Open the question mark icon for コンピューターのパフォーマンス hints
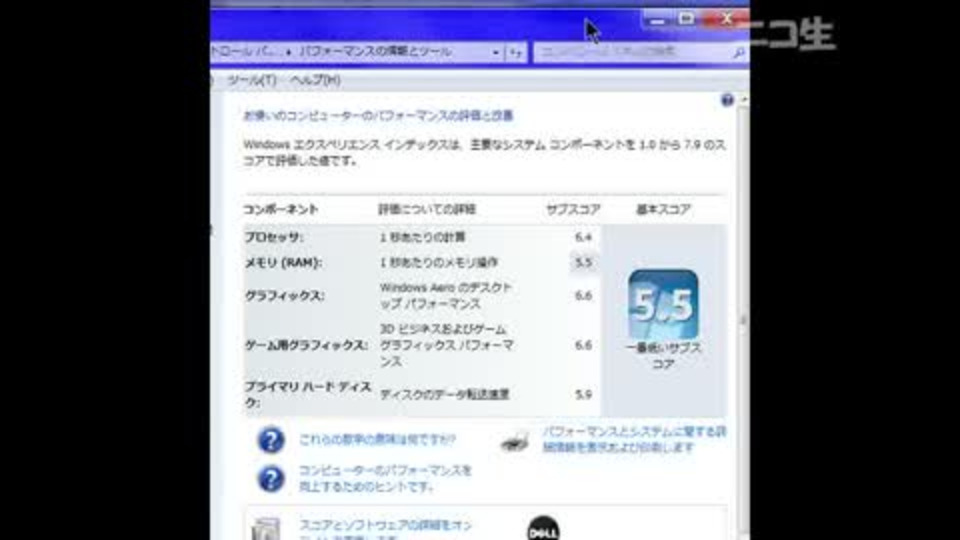The width and height of the screenshot is (960, 540). (x=270, y=479)
